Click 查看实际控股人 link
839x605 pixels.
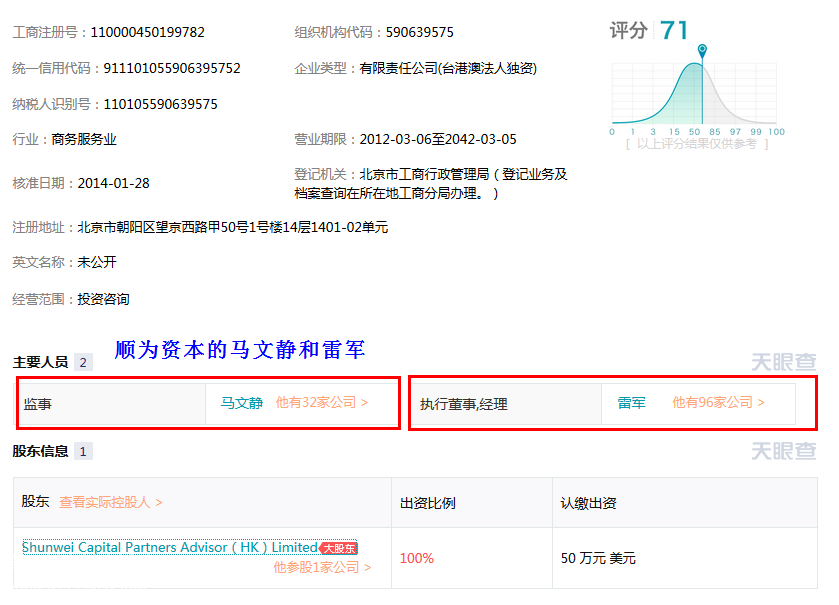tap(111, 502)
